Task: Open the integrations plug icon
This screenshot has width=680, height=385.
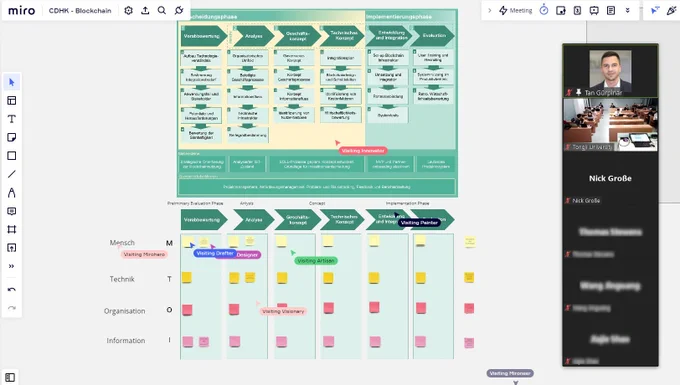Action: click(179, 10)
